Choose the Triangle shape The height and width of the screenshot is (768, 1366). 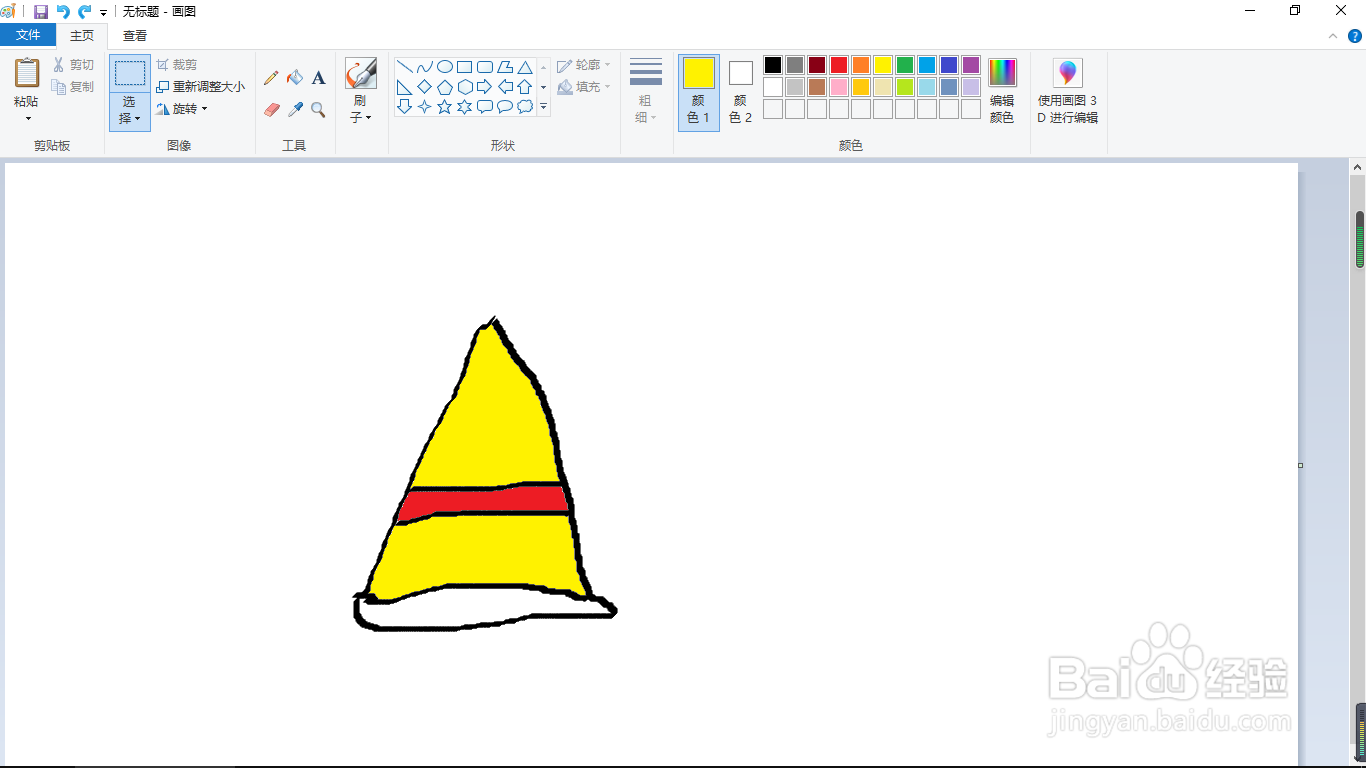525,67
